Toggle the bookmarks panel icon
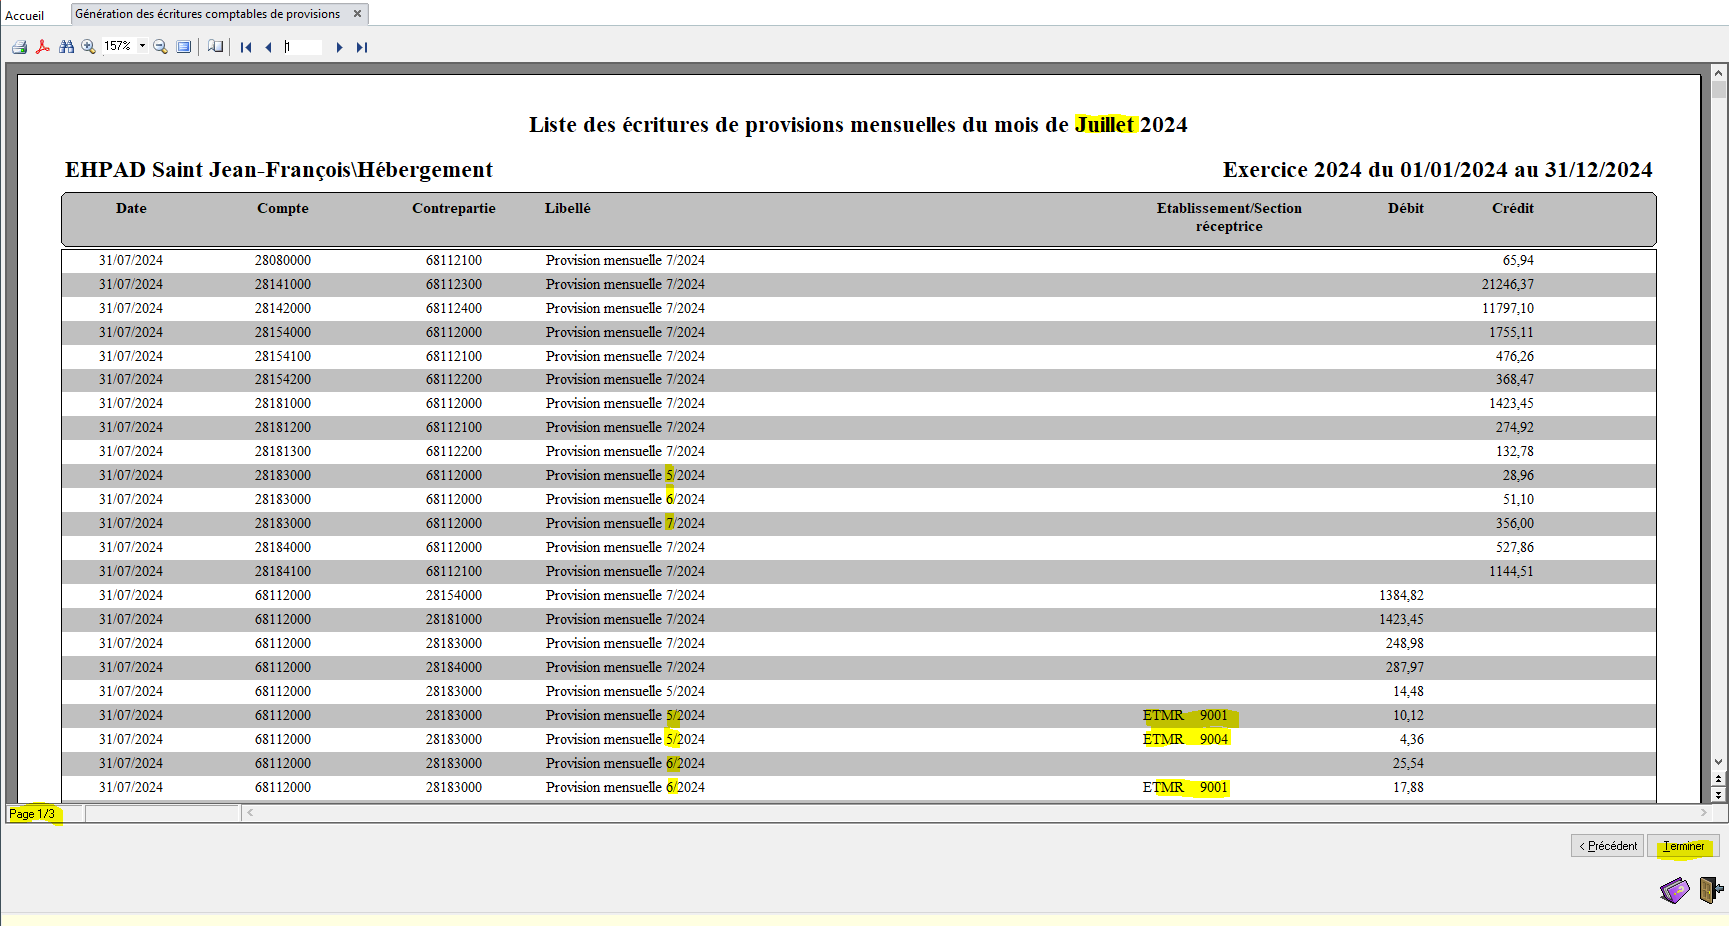Viewport: 1729px width, 926px height. point(215,47)
